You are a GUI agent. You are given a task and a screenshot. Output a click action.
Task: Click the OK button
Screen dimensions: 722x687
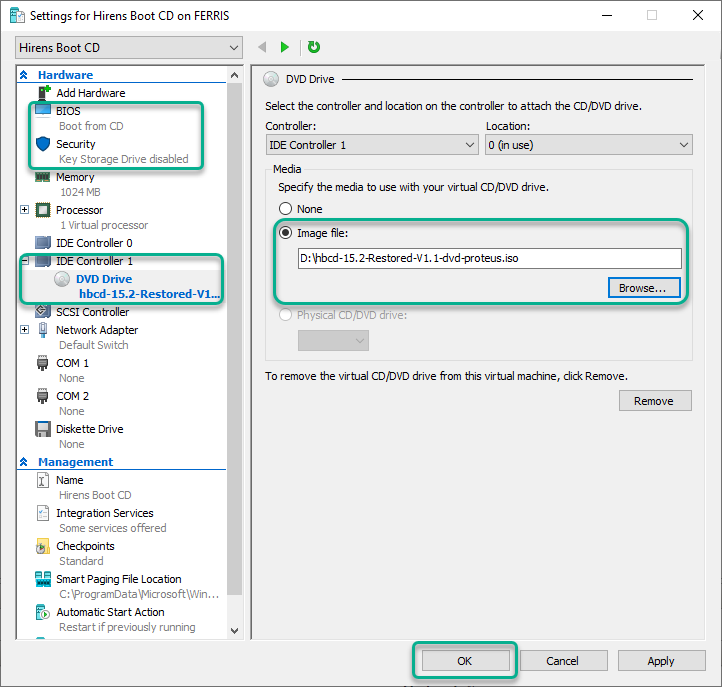click(x=466, y=661)
